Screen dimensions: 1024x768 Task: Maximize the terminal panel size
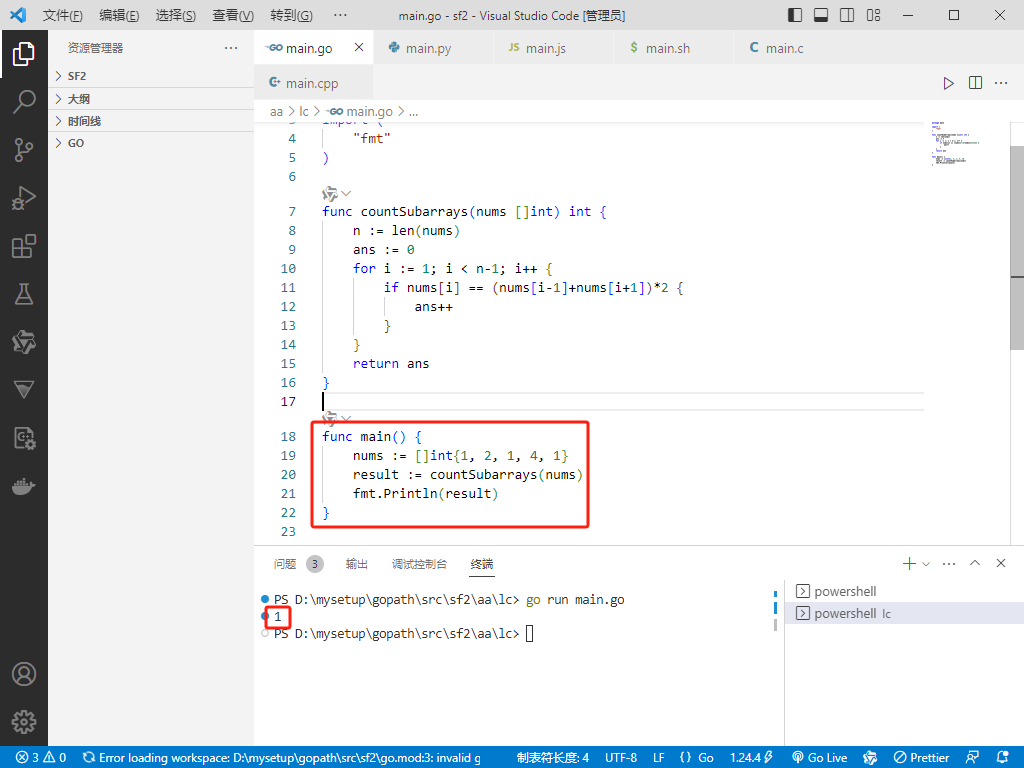tap(975, 563)
